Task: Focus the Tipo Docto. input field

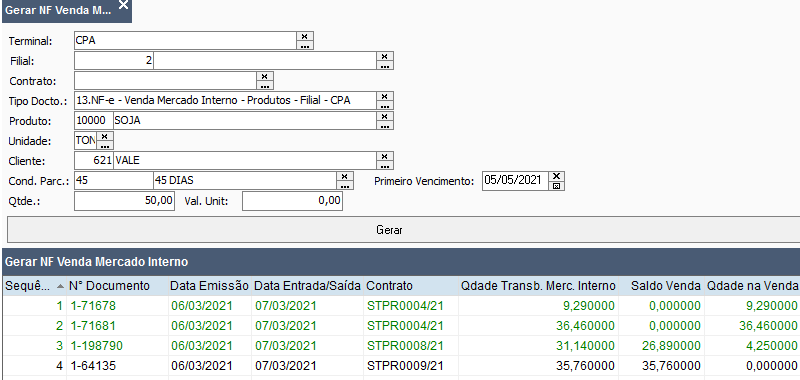Action: (x=225, y=100)
